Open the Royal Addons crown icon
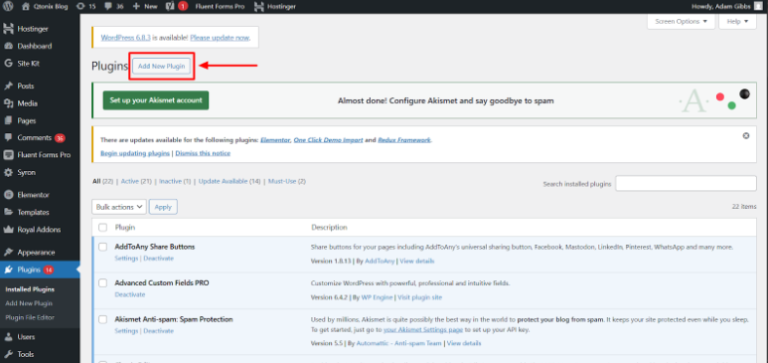Viewport: 768px width, 363px height. [8, 229]
